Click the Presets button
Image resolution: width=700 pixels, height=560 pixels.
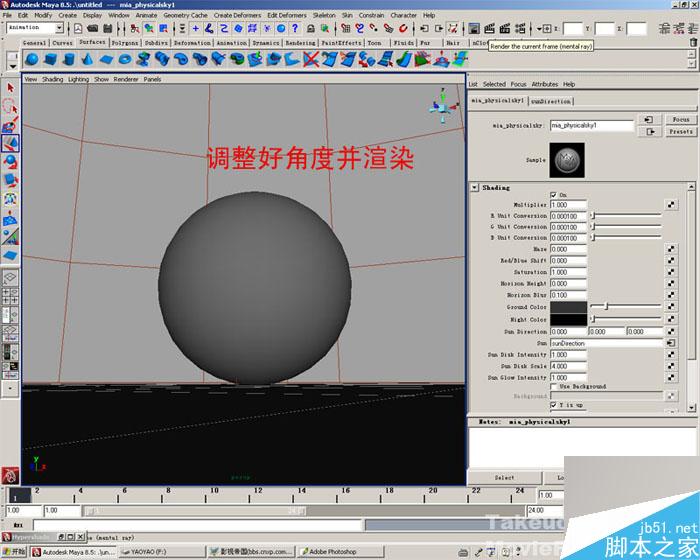point(681,132)
